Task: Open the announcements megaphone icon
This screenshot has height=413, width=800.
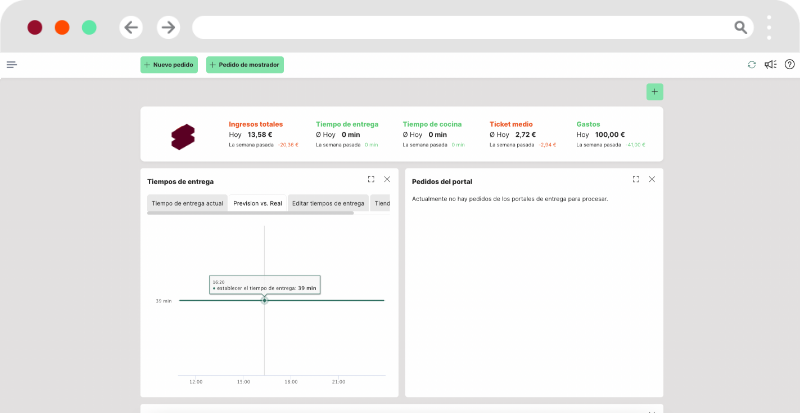Action: [770, 65]
